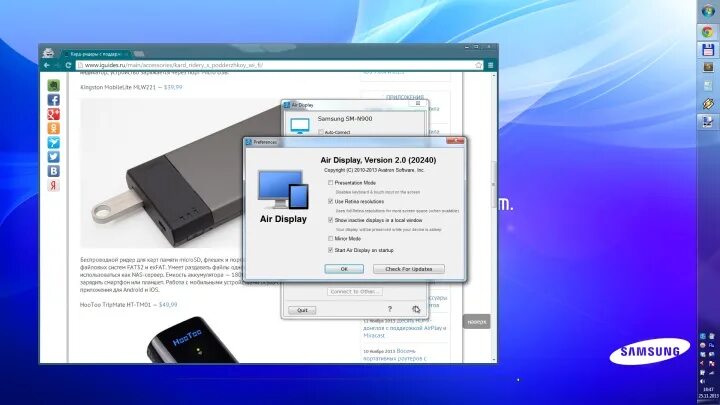Share page on VKontakte
This screenshot has width=720, height=405.
click(x=53, y=171)
